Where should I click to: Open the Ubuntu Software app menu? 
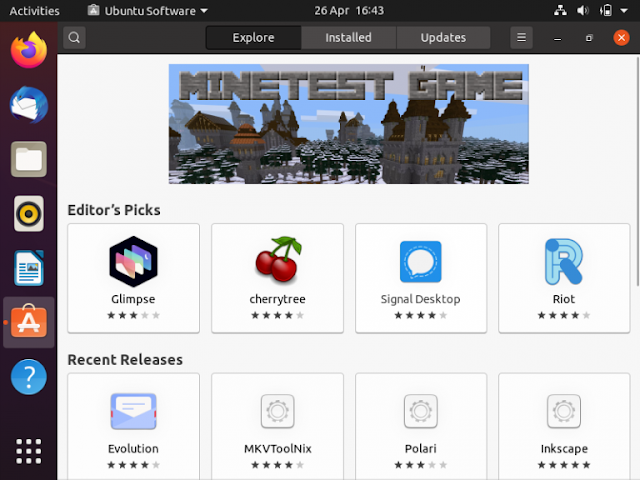(148, 11)
